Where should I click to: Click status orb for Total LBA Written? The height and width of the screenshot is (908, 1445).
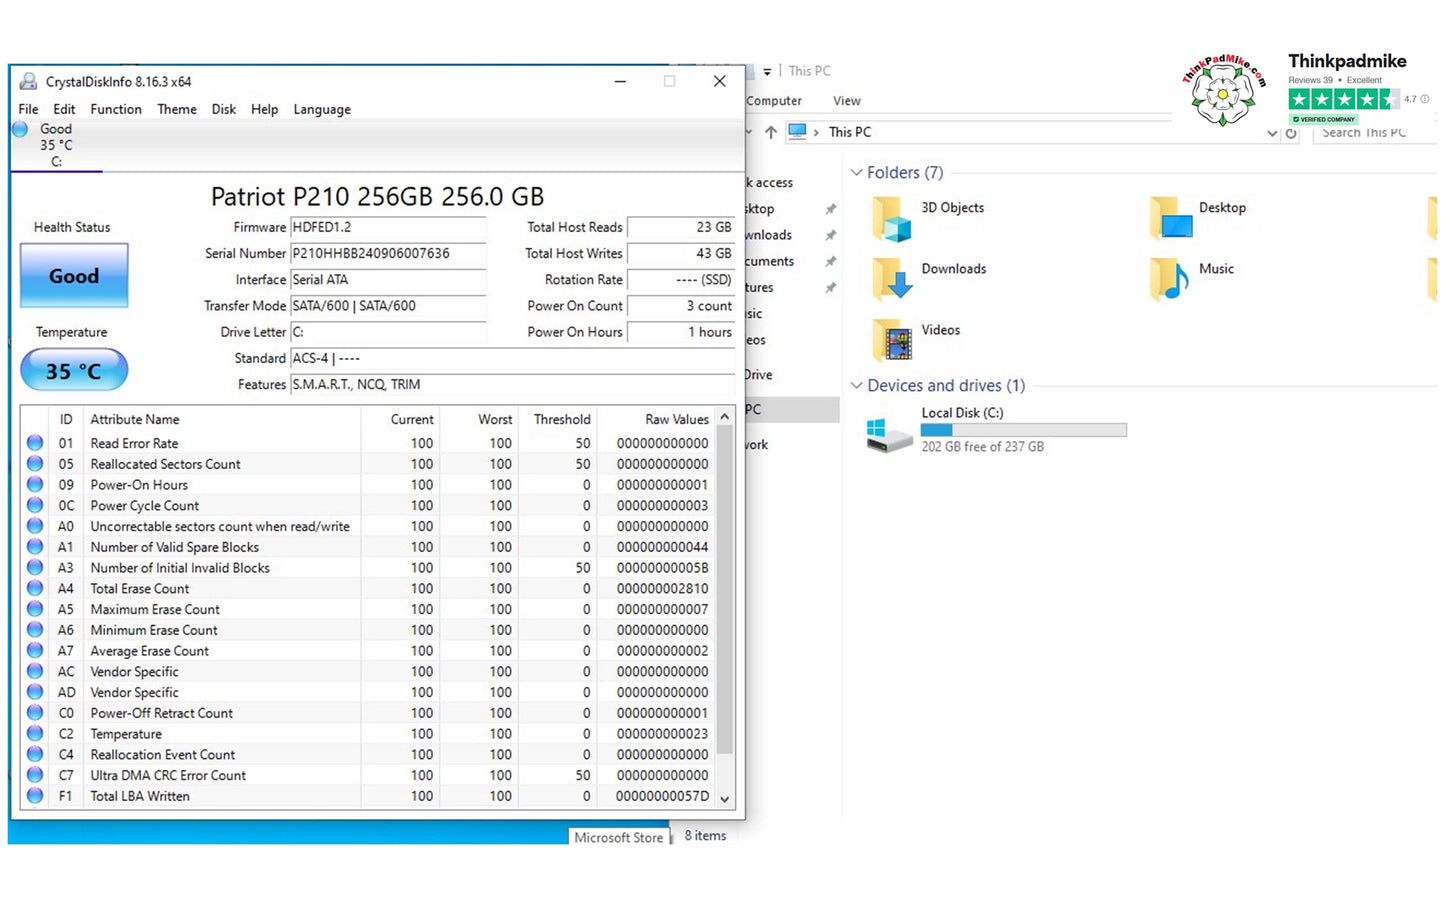pos(35,796)
